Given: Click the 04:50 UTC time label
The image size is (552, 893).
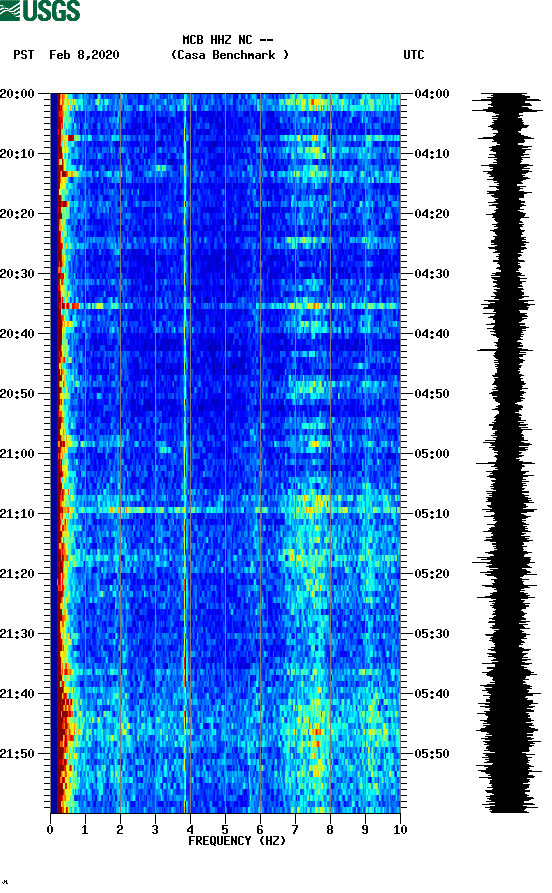Looking at the screenshot, I should point(432,394).
